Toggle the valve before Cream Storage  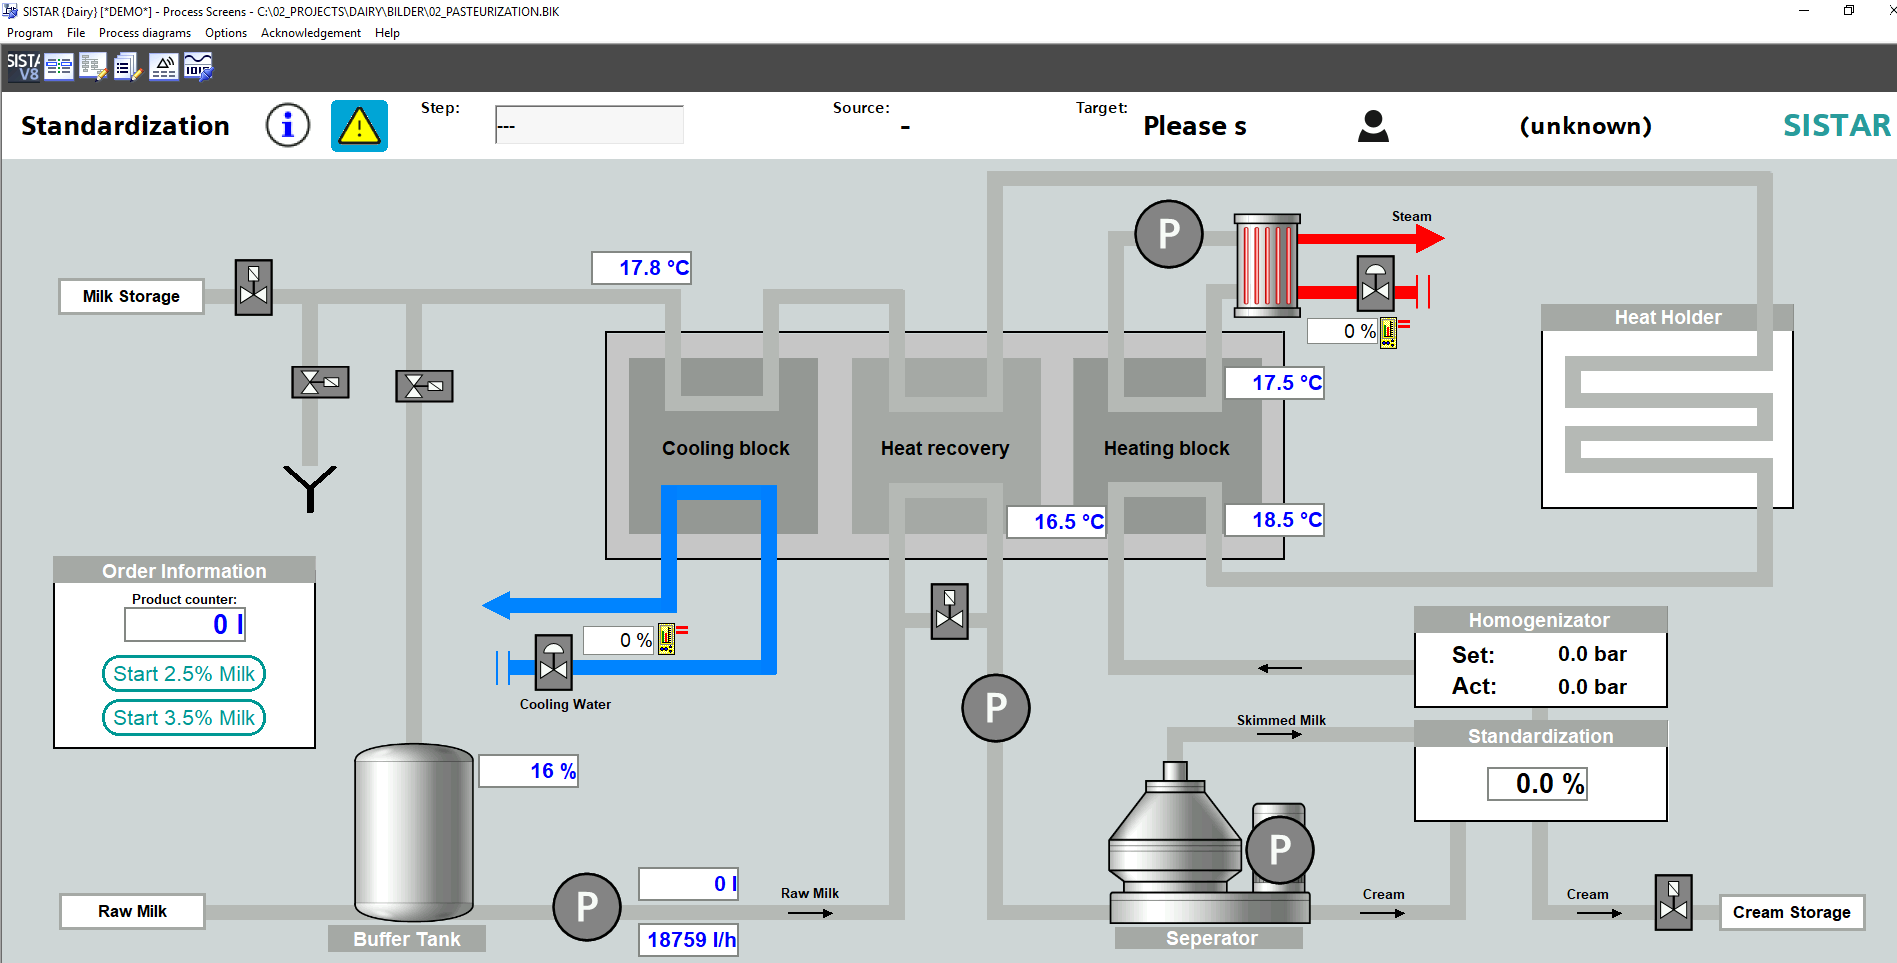(x=1673, y=903)
